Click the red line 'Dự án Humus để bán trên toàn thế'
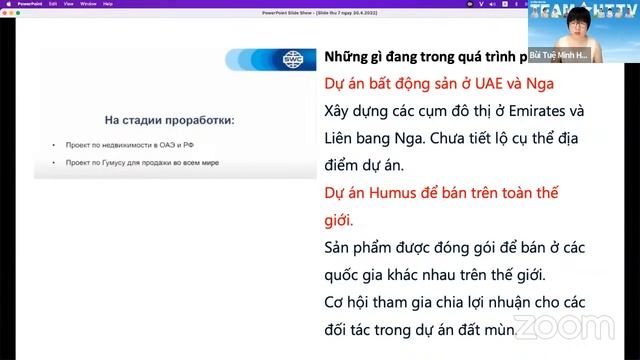Image resolution: width=640 pixels, height=360 pixels. (441, 193)
